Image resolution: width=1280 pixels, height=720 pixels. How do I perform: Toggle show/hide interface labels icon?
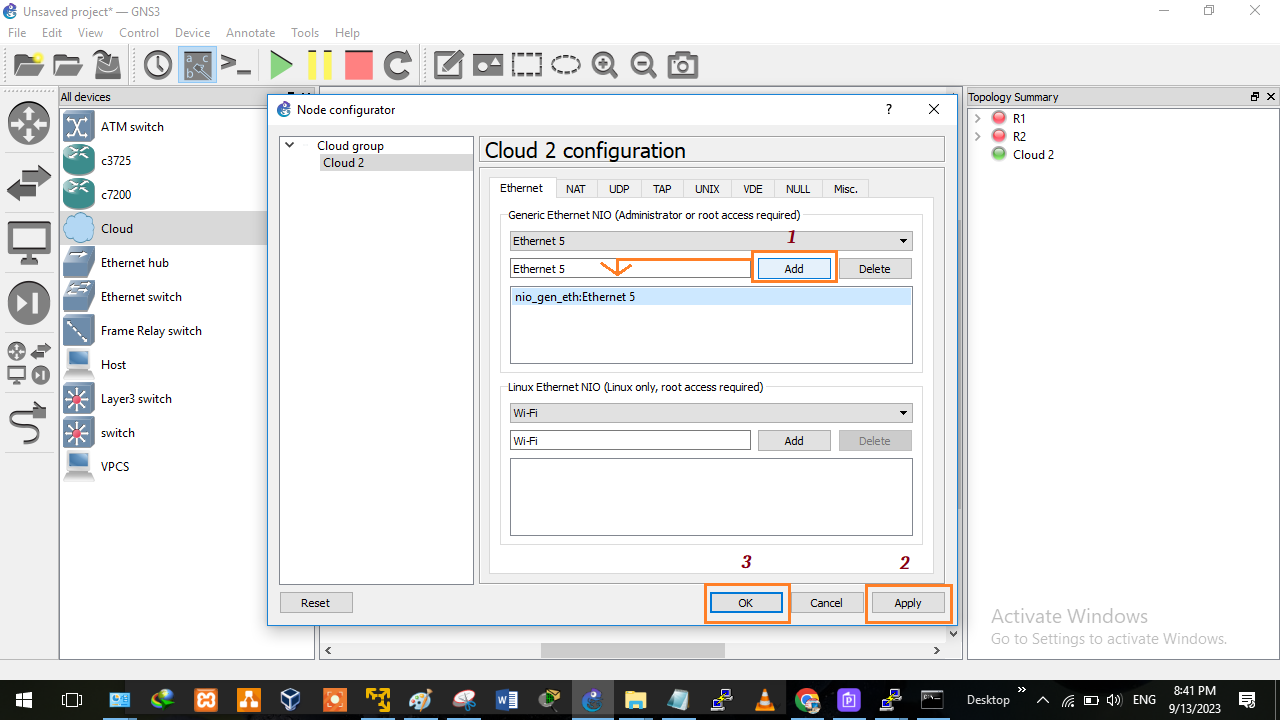(x=197, y=66)
